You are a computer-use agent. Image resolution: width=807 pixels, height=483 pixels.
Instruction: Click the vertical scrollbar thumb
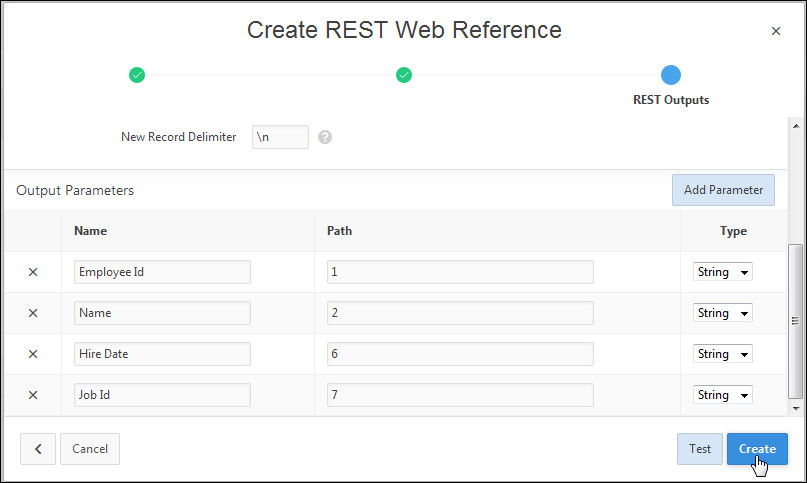pyautogui.click(x=795, y=320)
